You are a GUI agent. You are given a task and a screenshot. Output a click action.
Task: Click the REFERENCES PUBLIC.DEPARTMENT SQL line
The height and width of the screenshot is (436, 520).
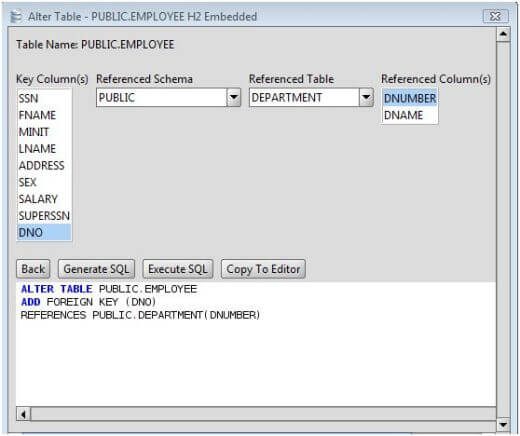pos(140,315)
